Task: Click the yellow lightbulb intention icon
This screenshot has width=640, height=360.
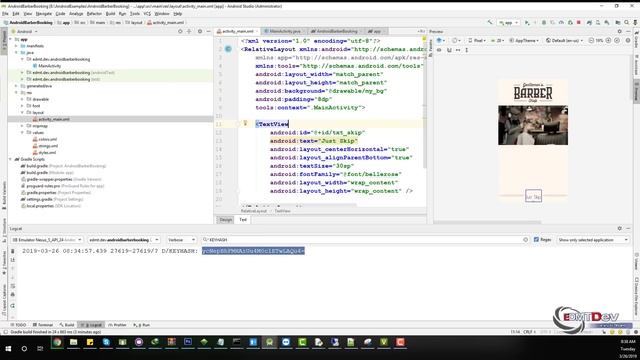Action: [245, 123]
